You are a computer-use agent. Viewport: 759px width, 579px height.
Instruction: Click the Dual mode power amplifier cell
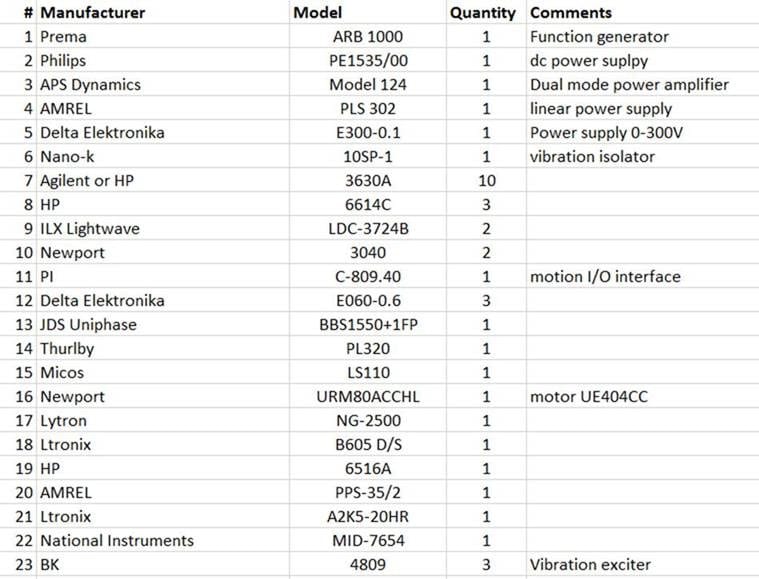click(x=643, y=84)
